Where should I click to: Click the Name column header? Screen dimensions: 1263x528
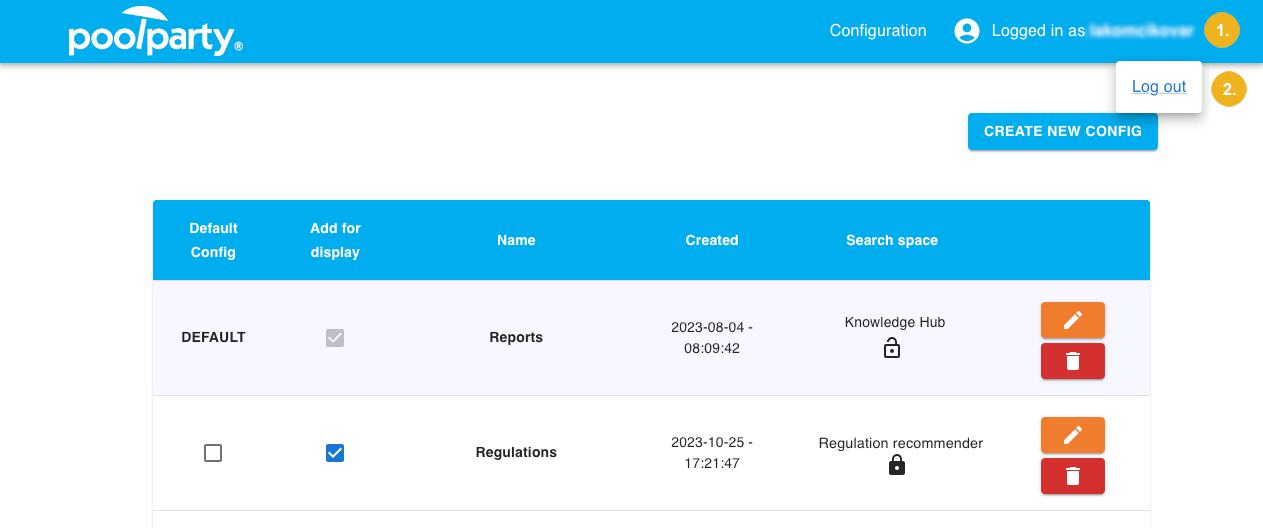tap(516, 240)
